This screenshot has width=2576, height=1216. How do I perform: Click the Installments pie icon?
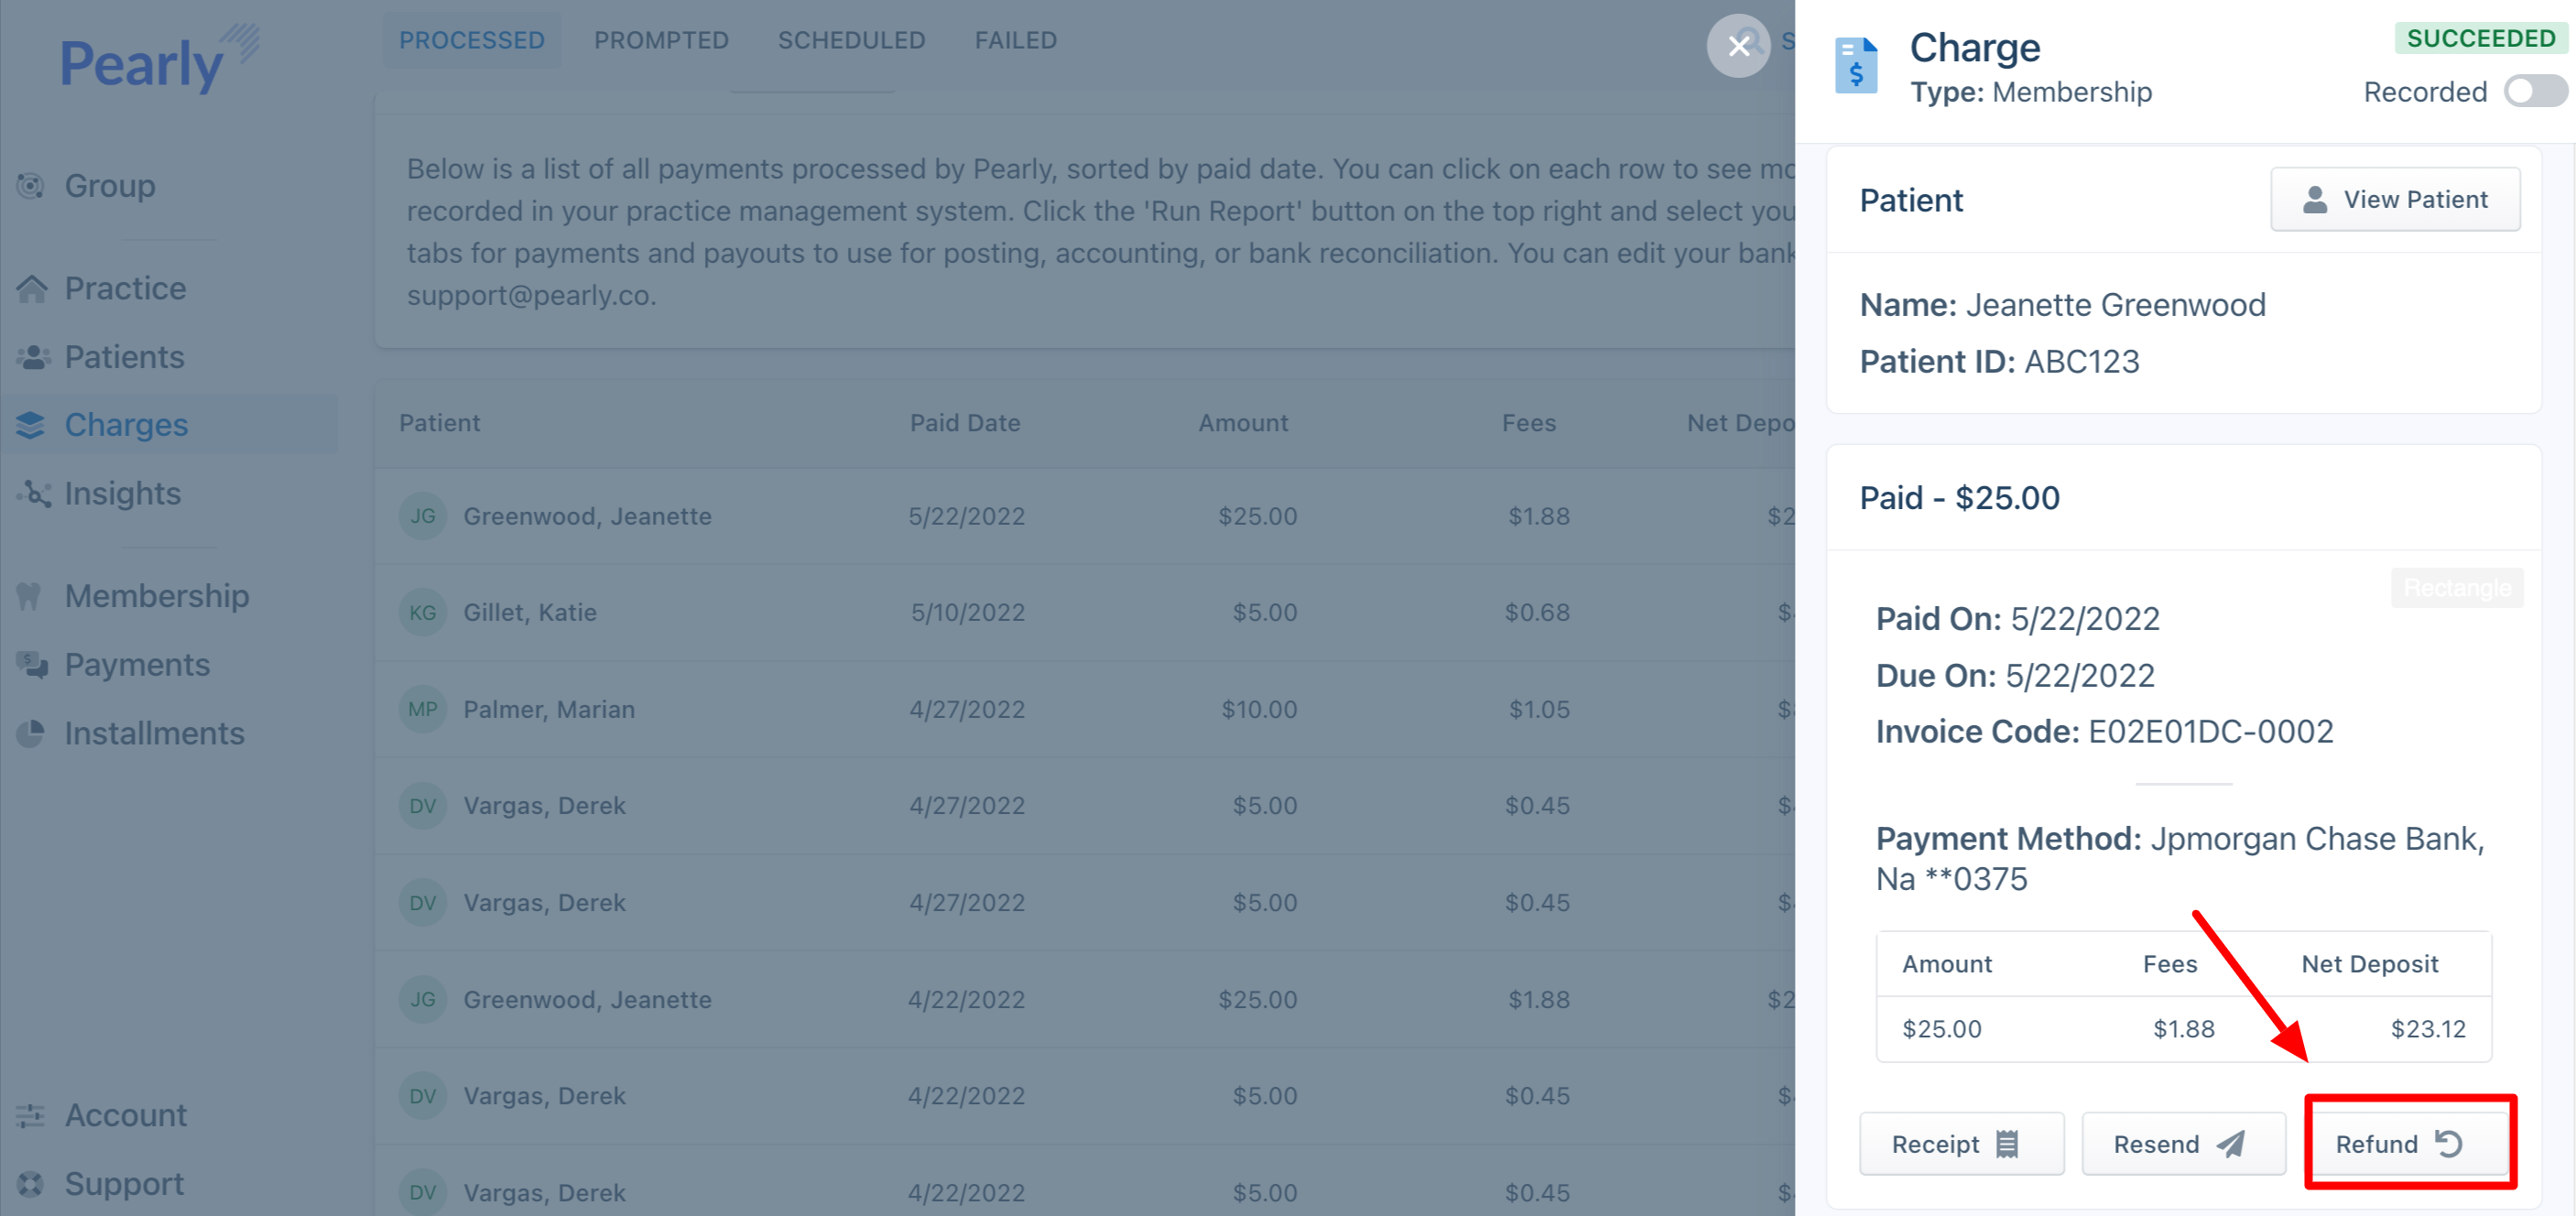point(31,733)
